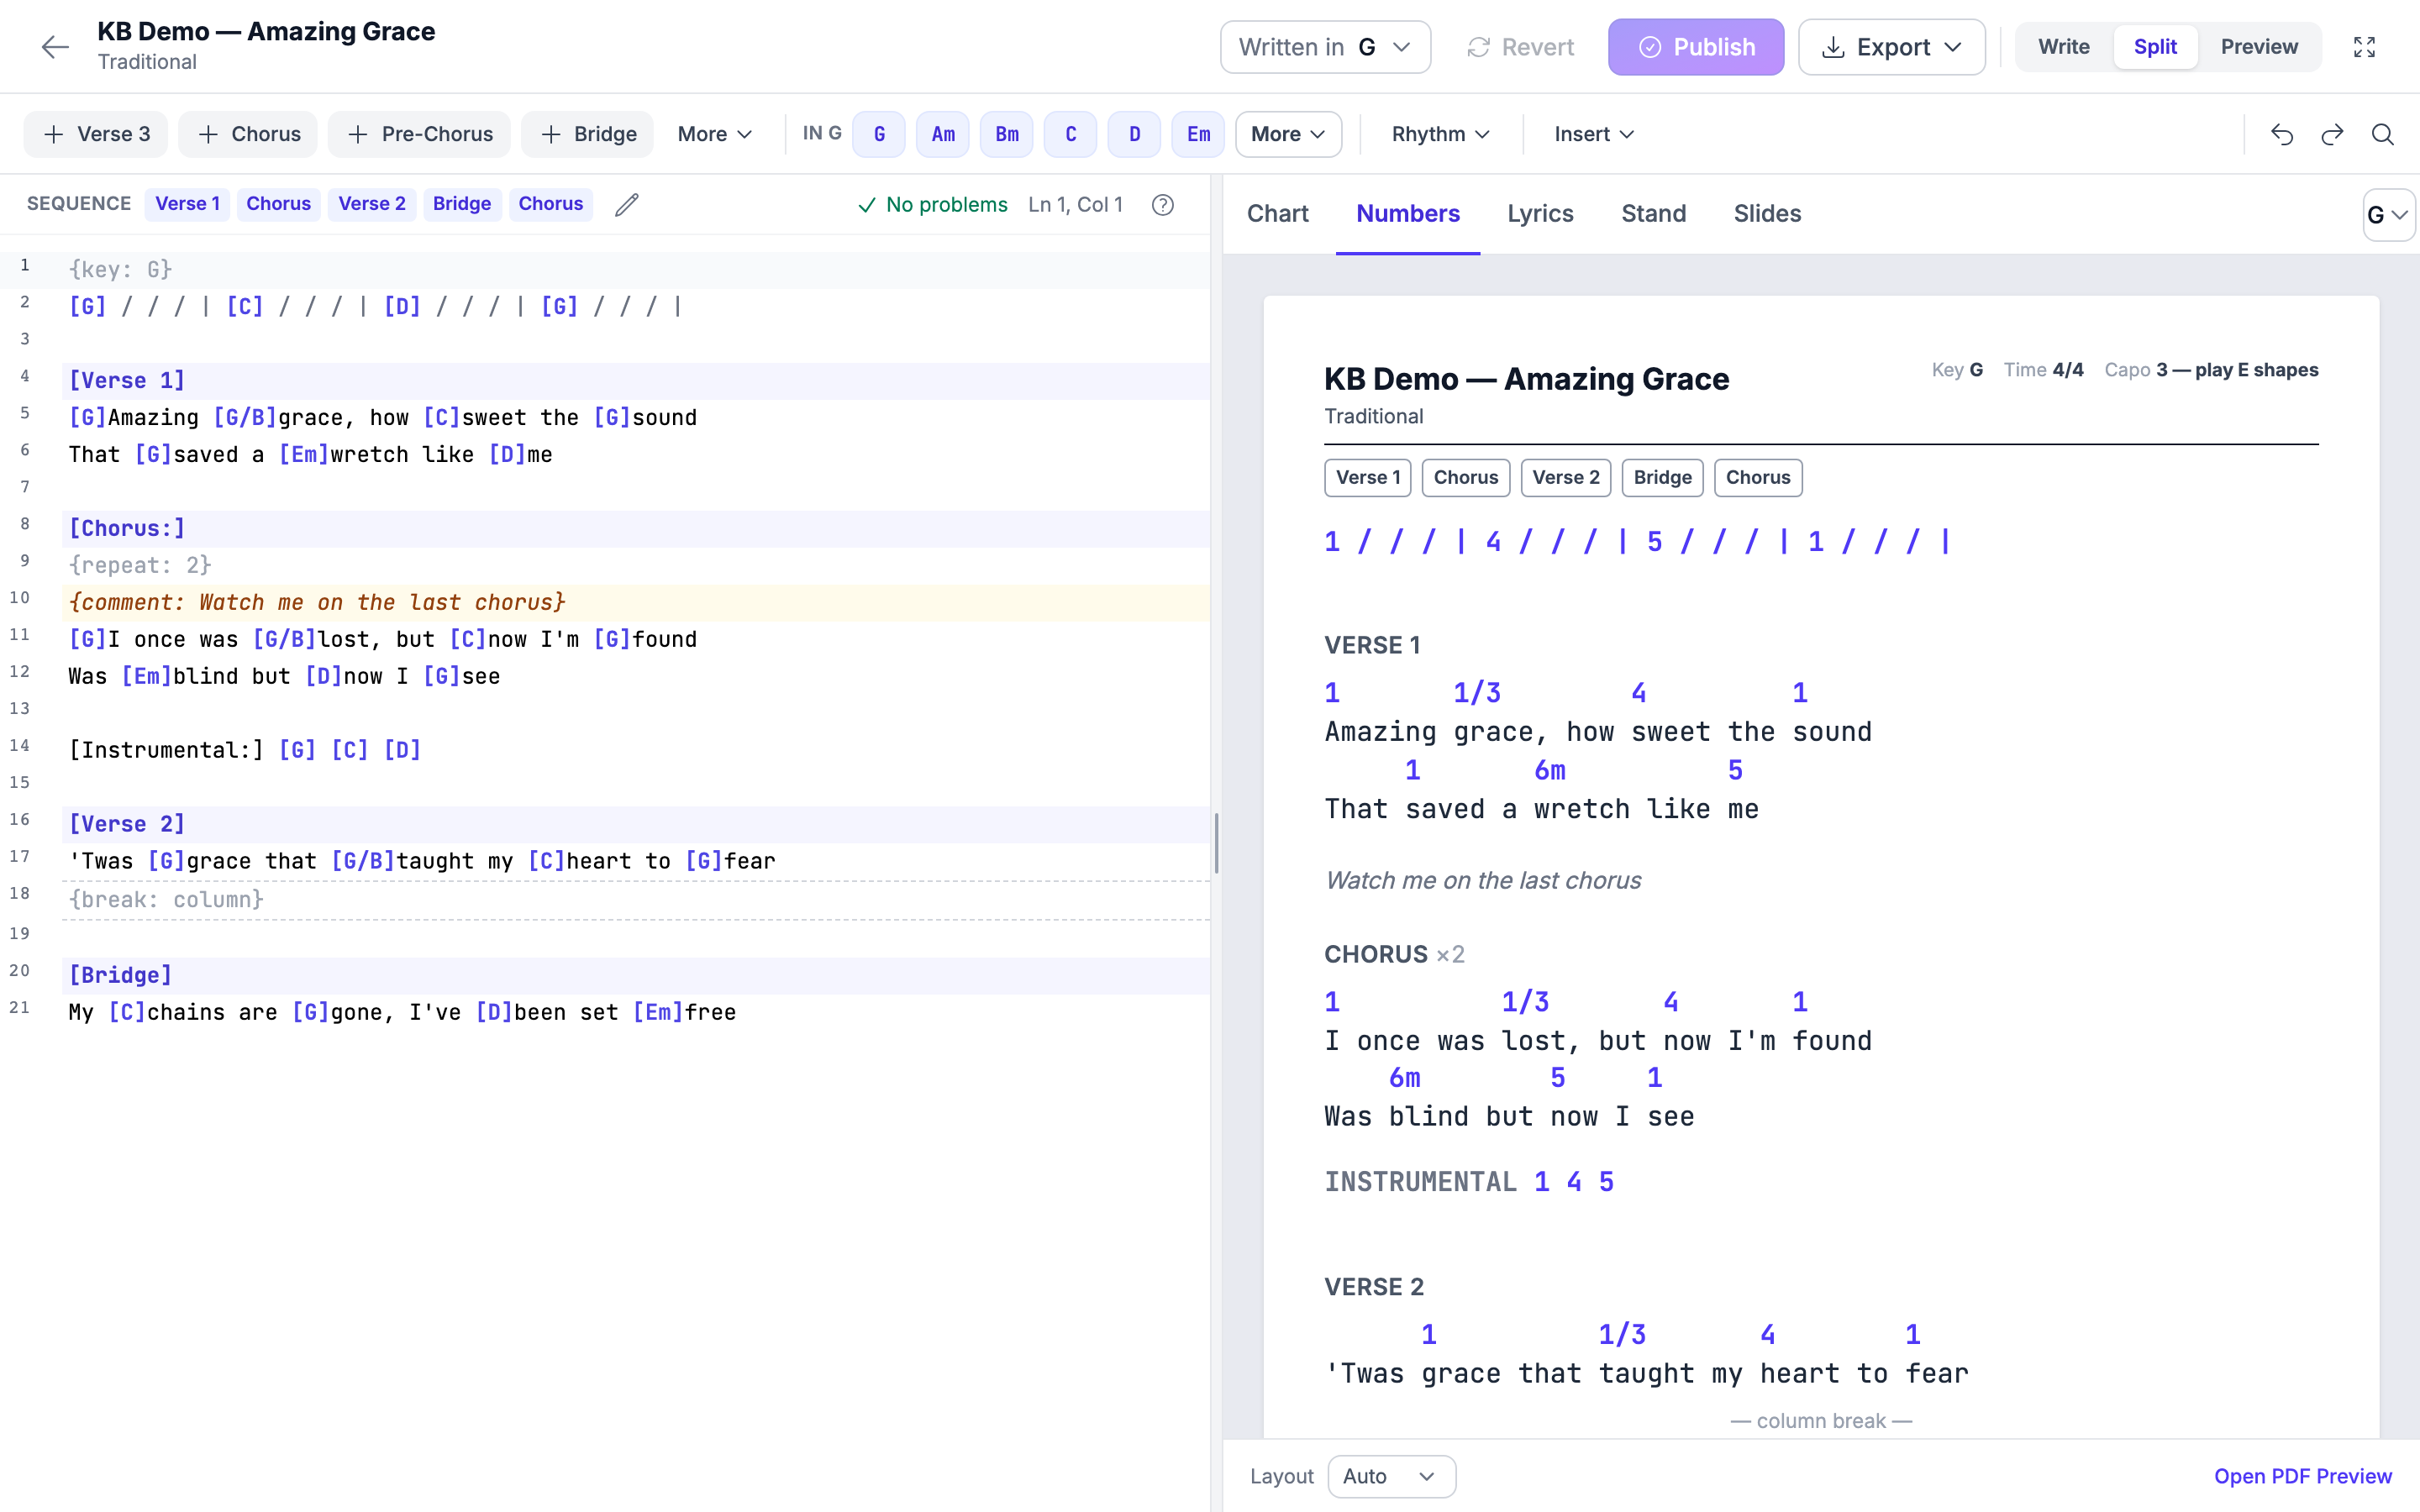This screenshot has height=1512, width=2420.
Task: Click the undo icon
Action: click(x=2282, y=134)
